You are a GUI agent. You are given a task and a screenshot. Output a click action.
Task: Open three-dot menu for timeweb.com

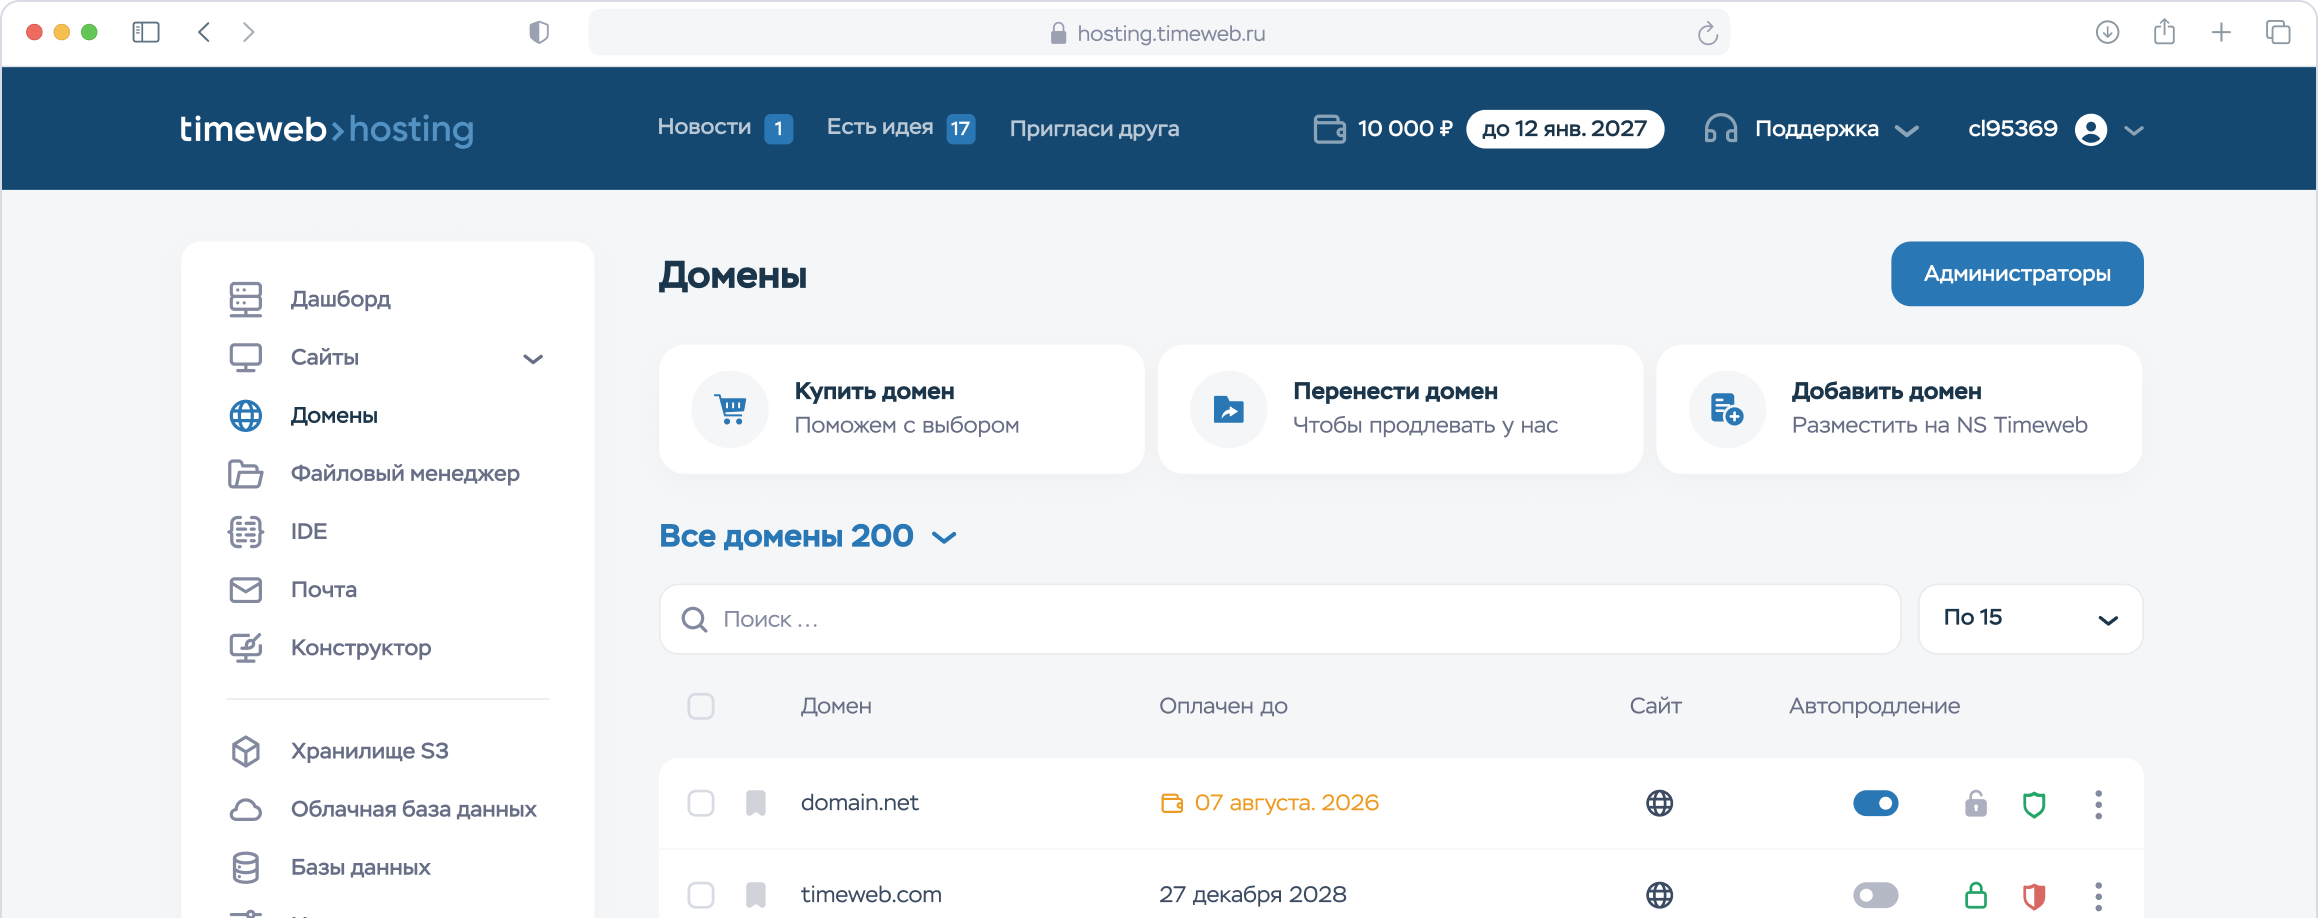point(2098,896)
